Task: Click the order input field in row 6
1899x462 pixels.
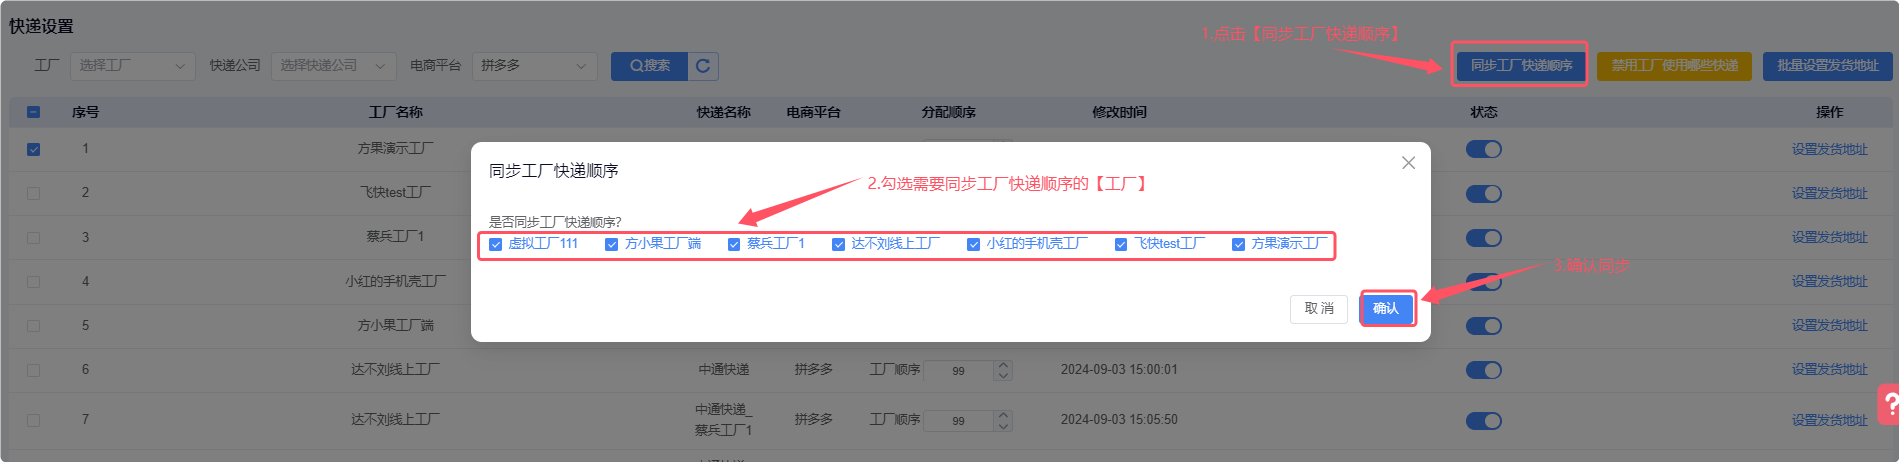Action: pyautogui.click(x=958, y=371)
